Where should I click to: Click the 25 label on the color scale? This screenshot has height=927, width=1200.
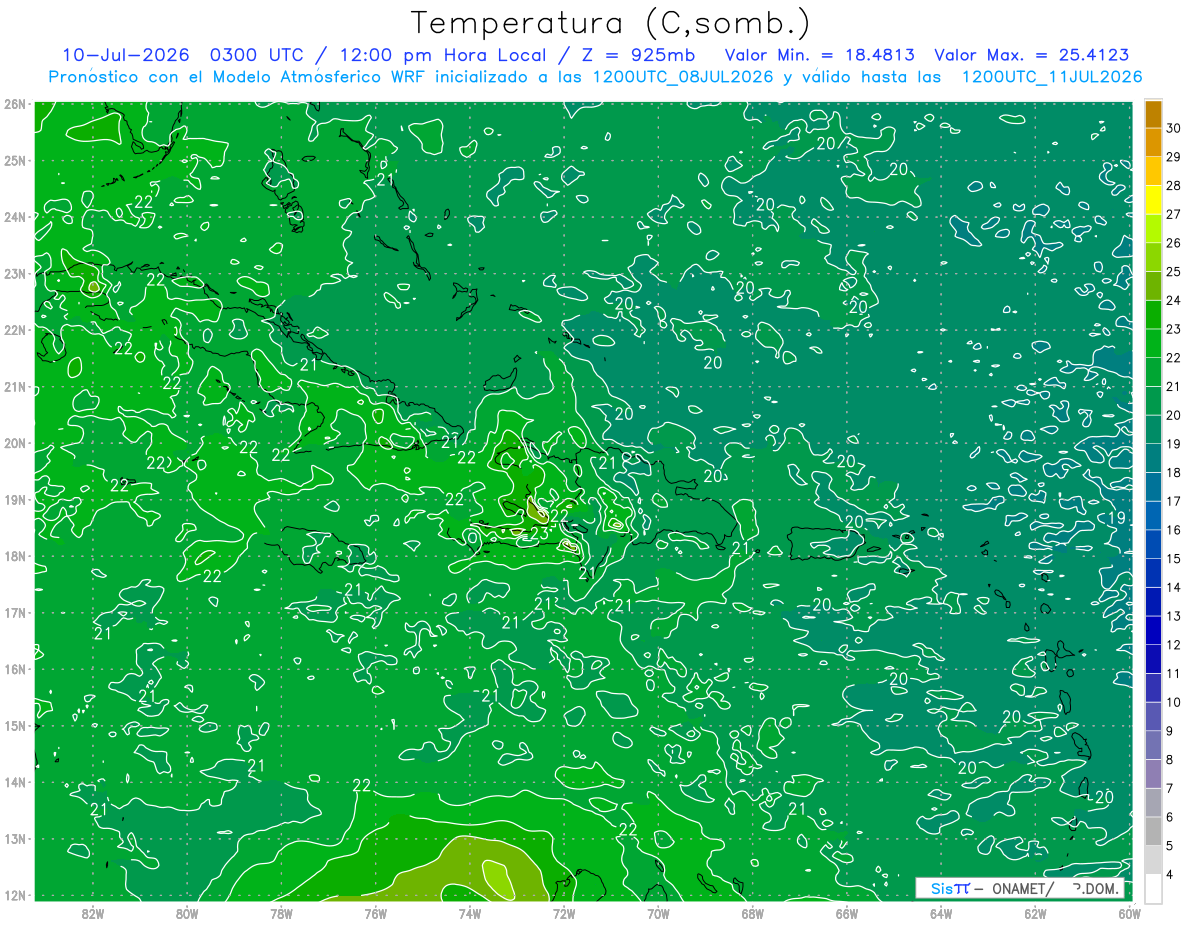[1173, 271]
